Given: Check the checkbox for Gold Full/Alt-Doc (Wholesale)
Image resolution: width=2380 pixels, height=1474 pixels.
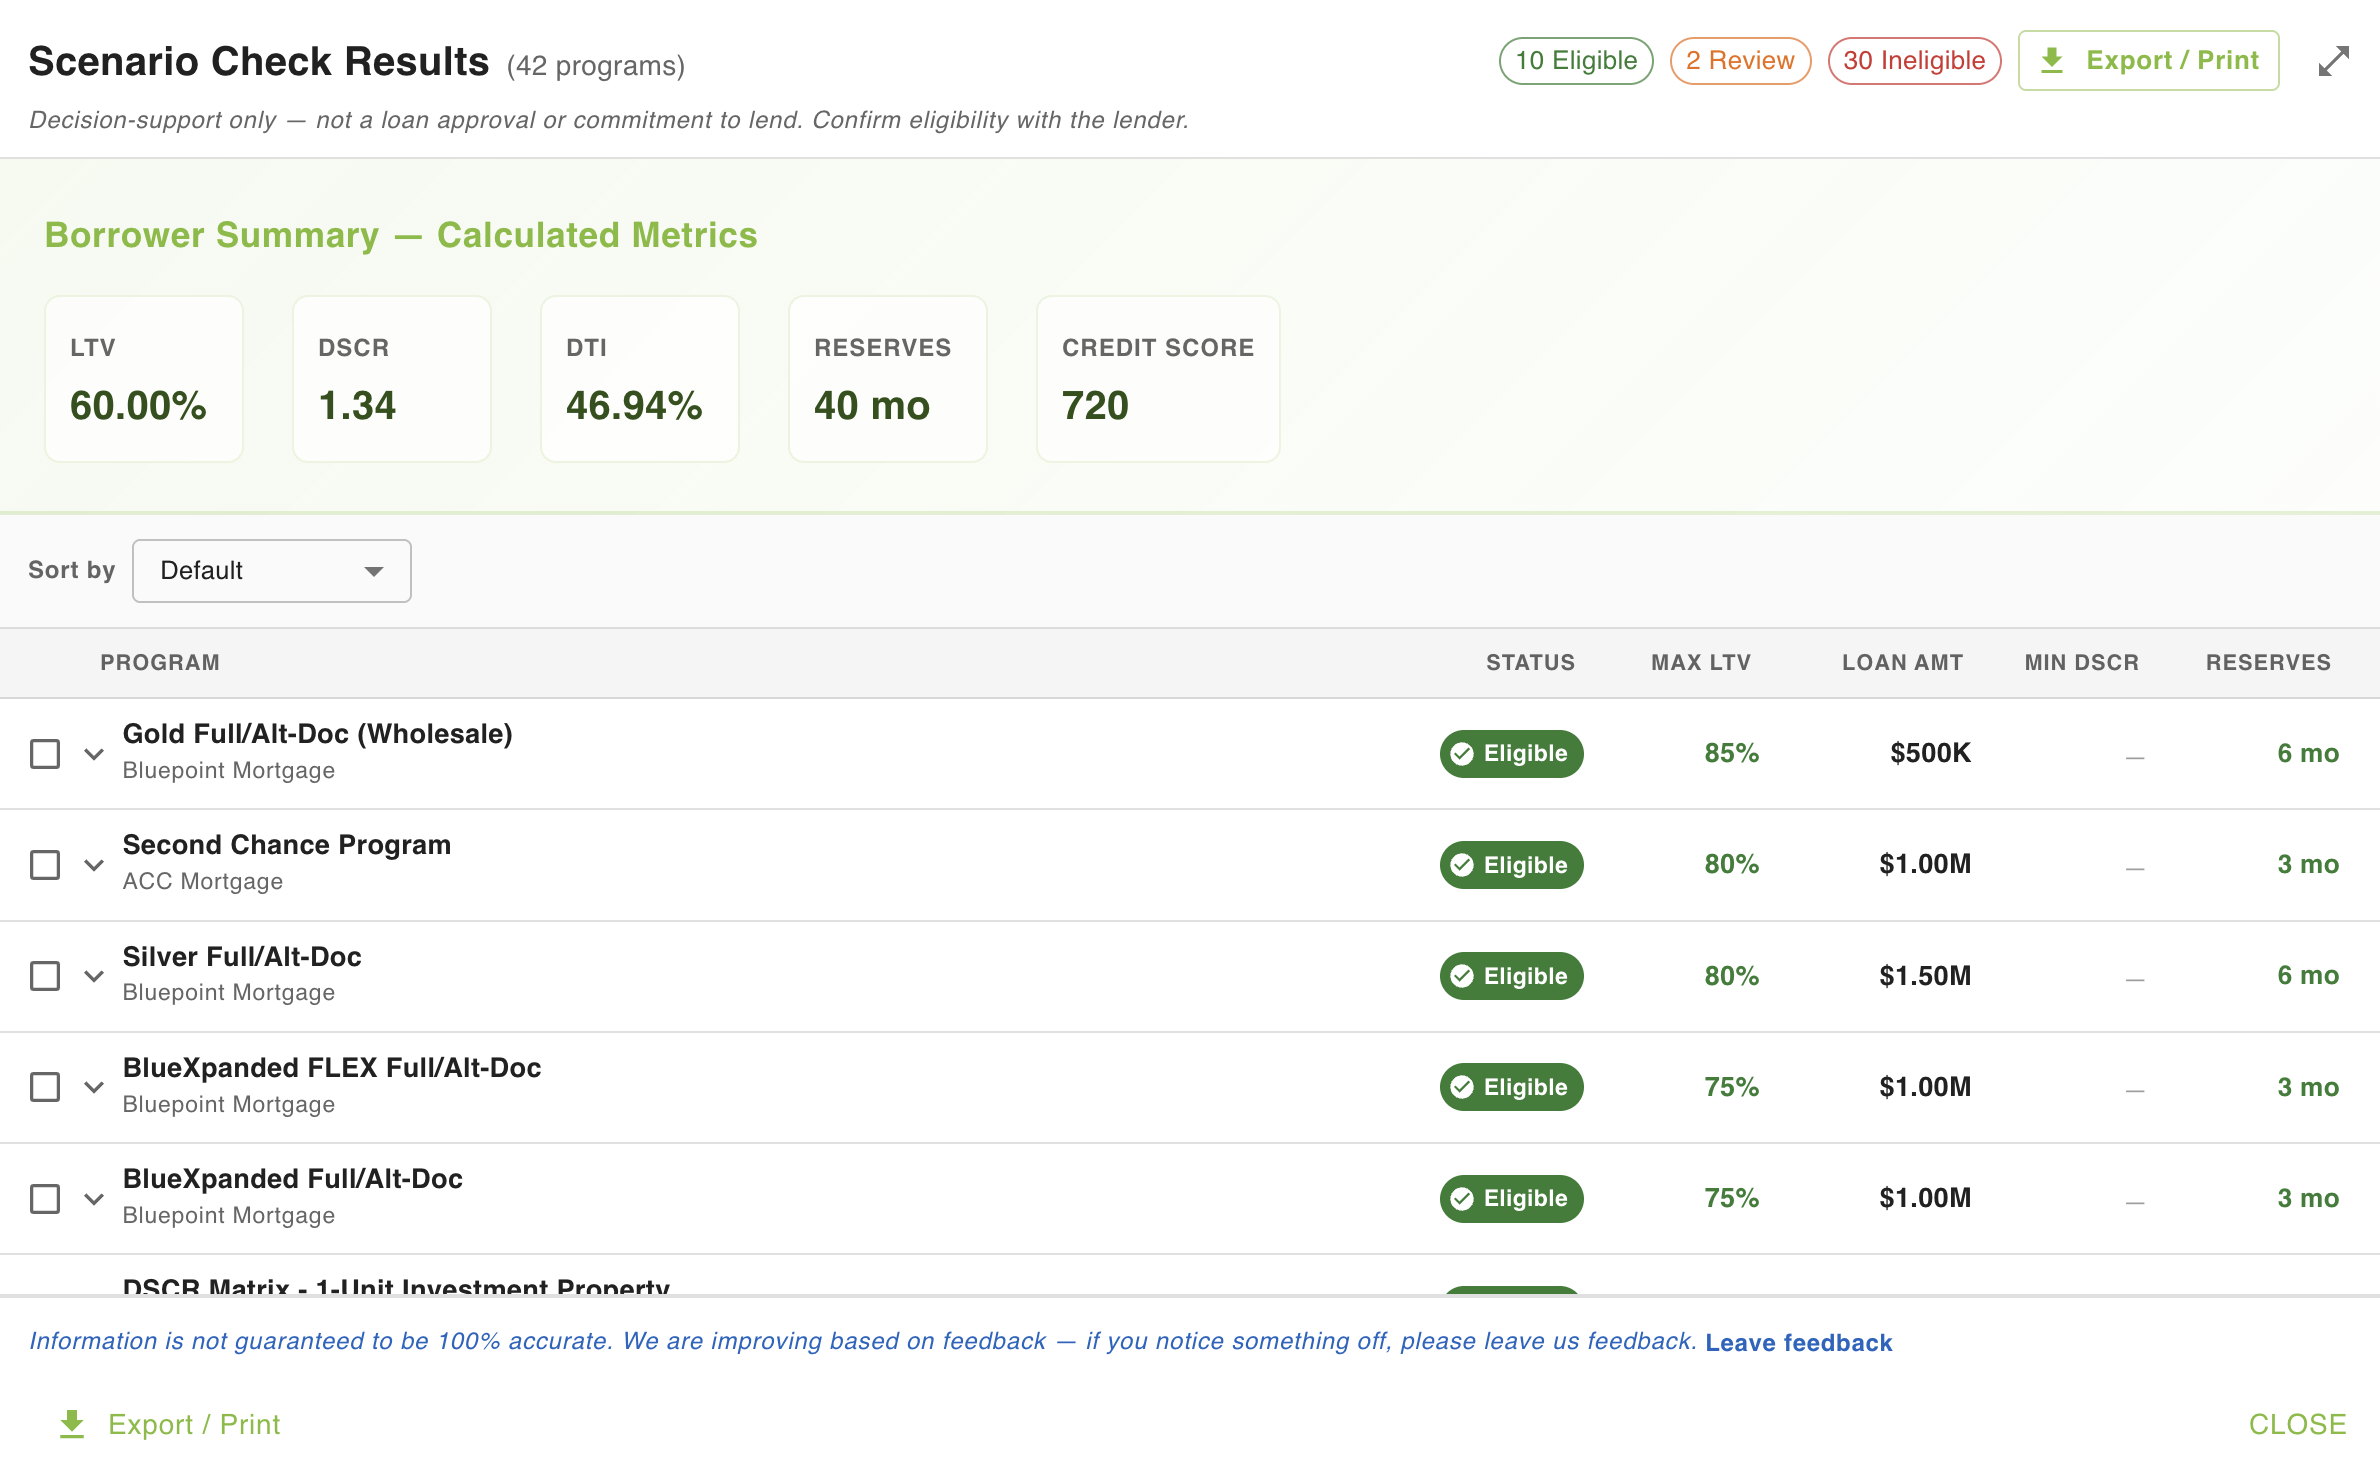Looking at the screenshot, I should 45,753.
